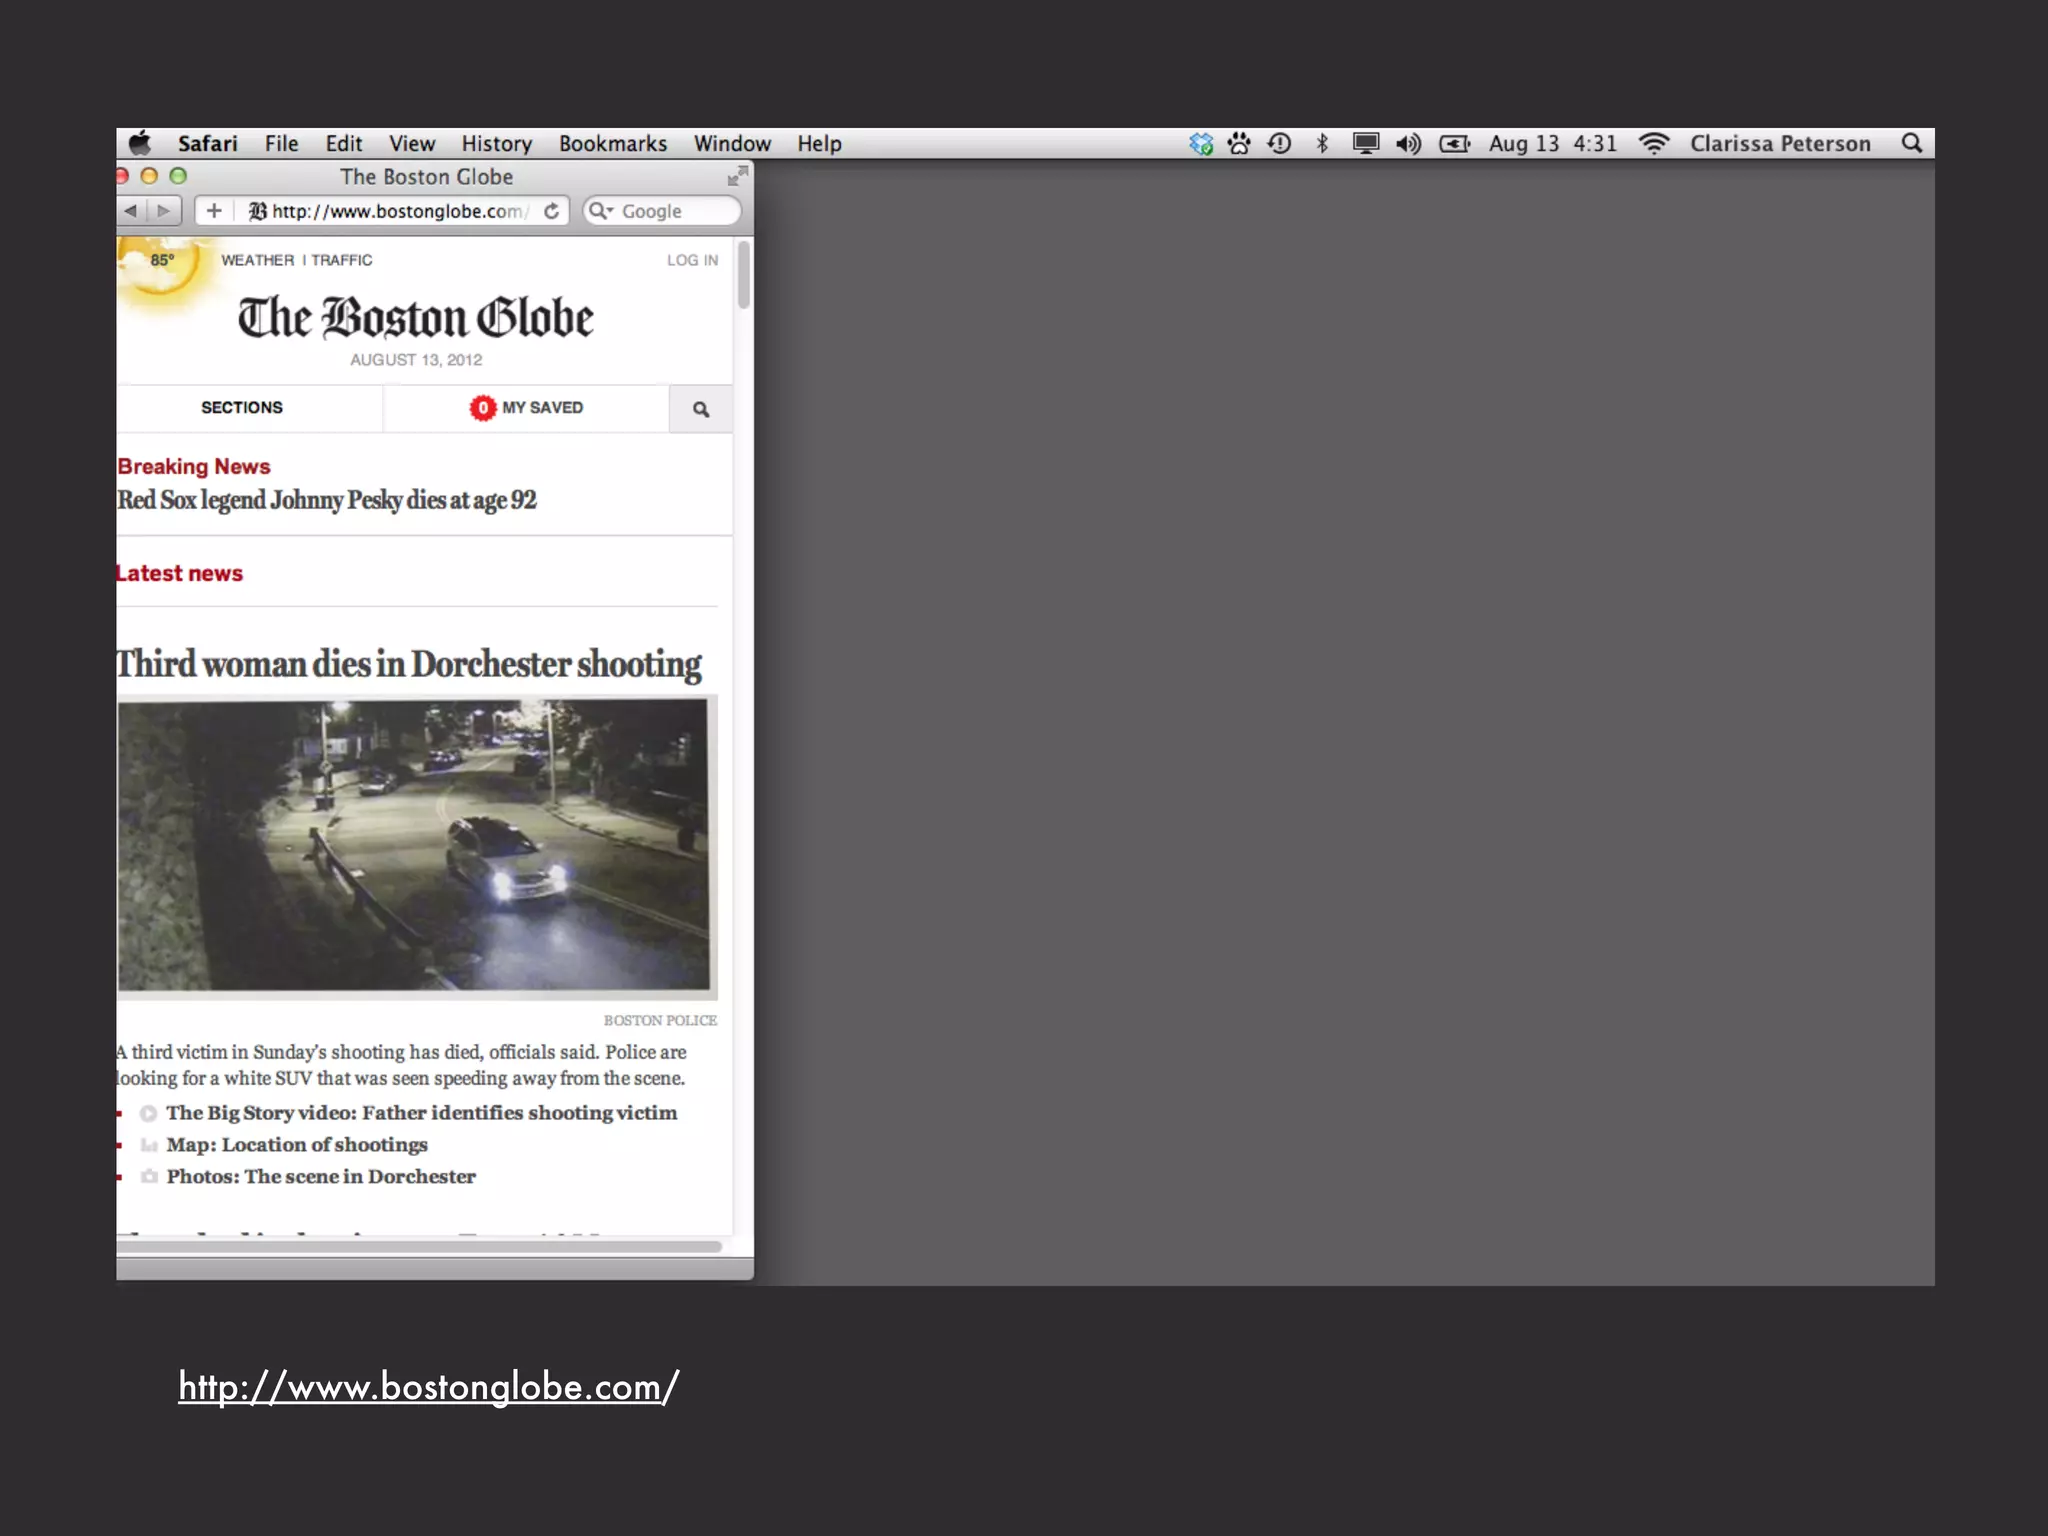Click the battery status icon
The width and height of the screenshot is (2048, 1536).
1454,143
